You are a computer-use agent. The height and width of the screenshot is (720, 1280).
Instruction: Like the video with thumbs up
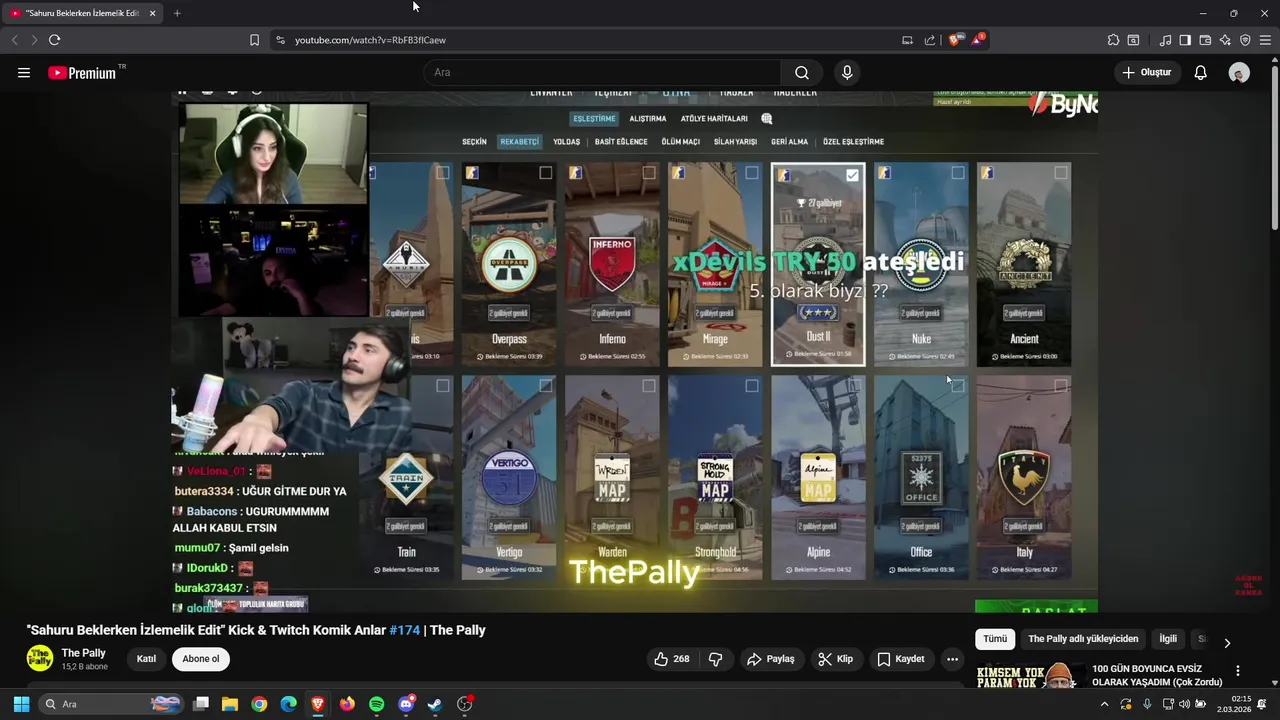tap(672, 659)
